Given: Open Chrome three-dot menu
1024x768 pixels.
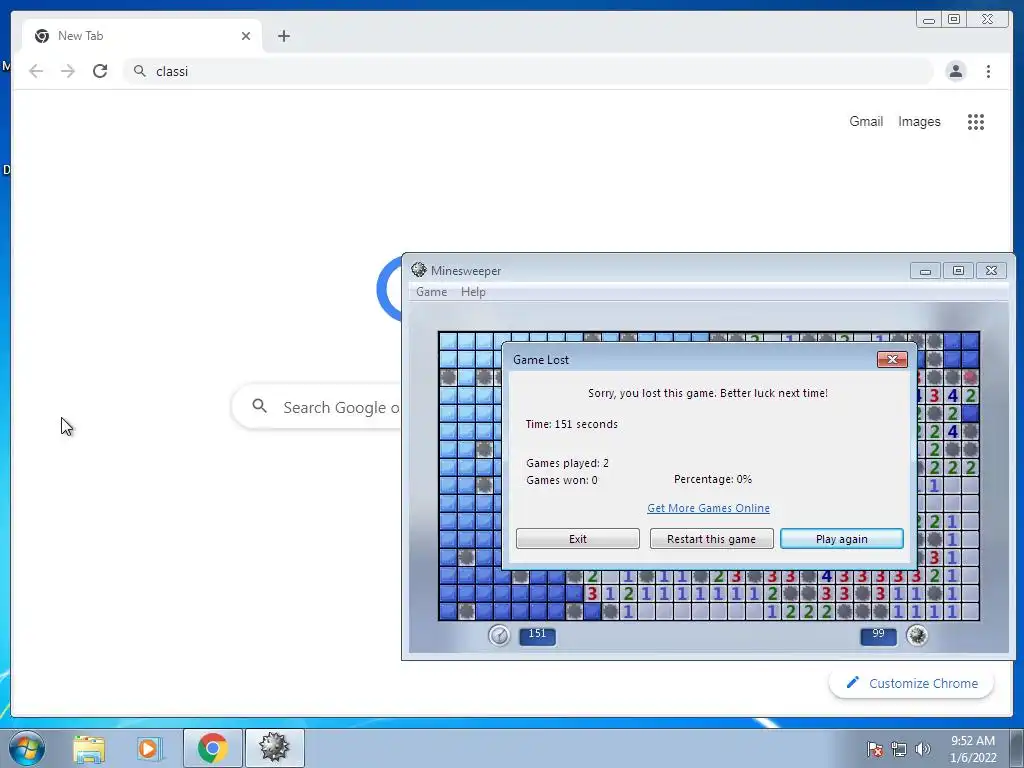Looking at the screenshot, I should point(988,71).
